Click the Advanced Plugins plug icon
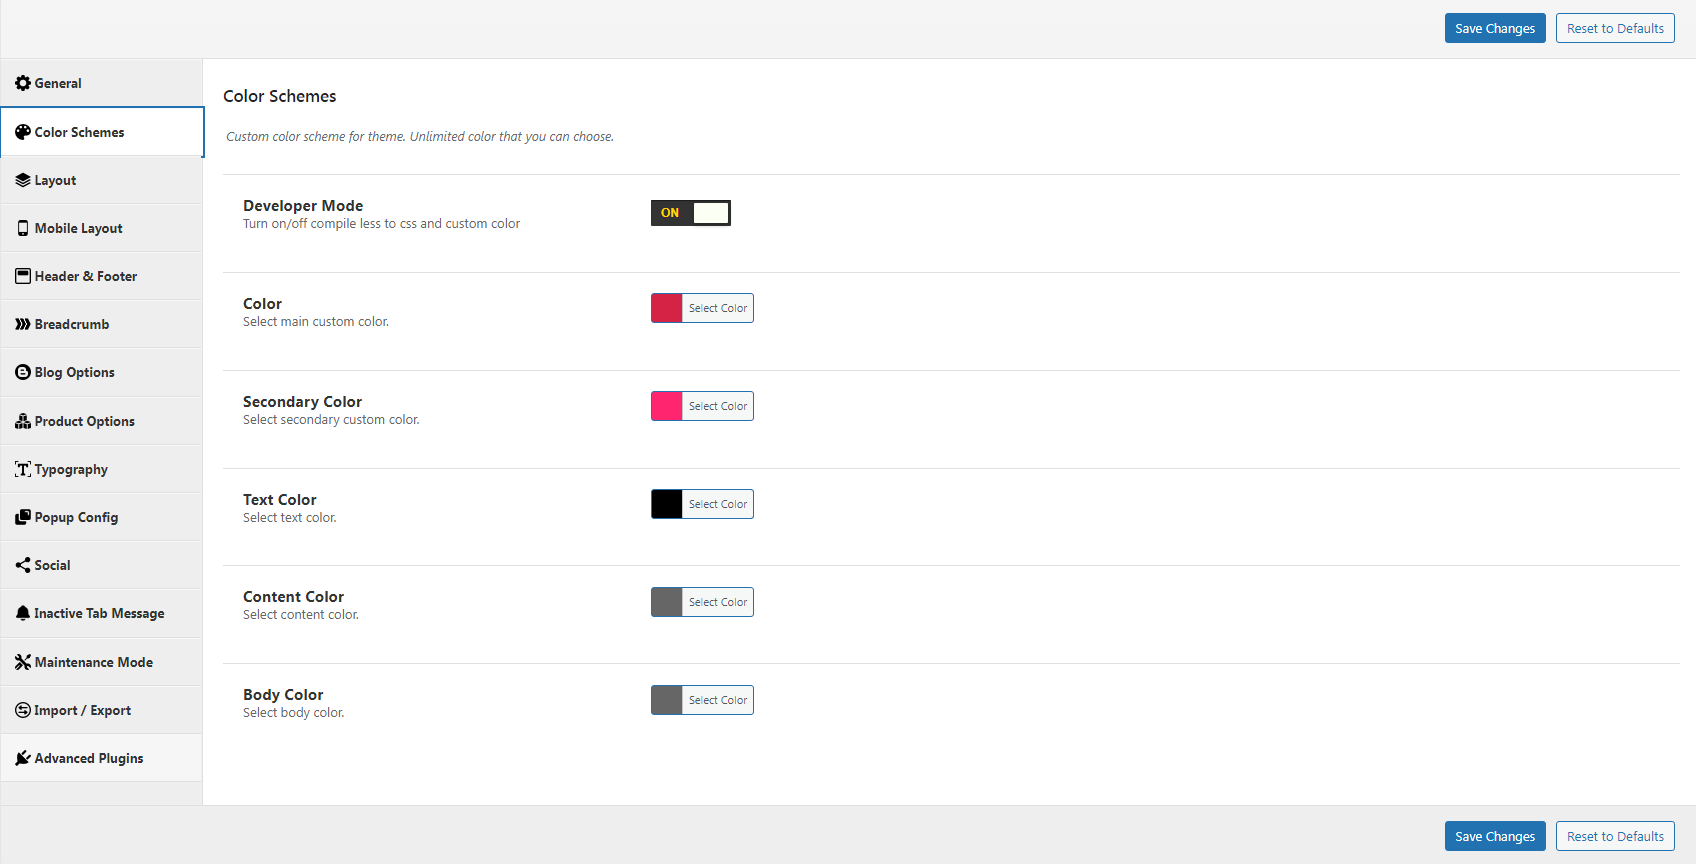1696x864 pixels. tap(23, 758)
